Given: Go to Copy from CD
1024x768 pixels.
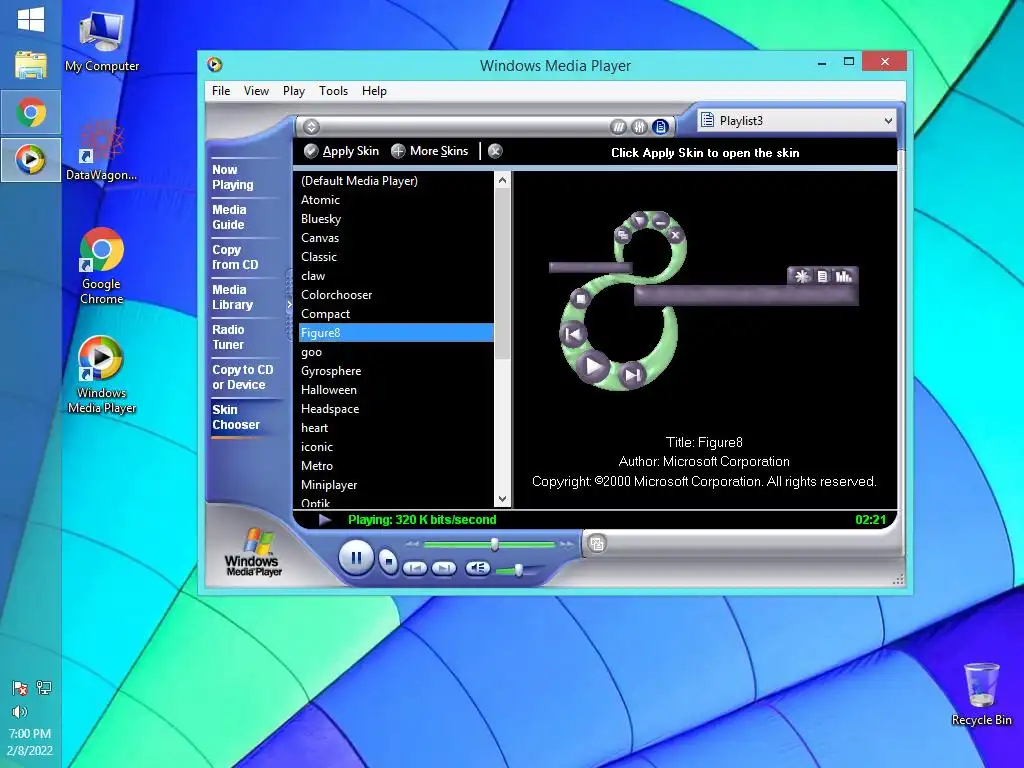Looking at the screenshot, I should (235, 257).
